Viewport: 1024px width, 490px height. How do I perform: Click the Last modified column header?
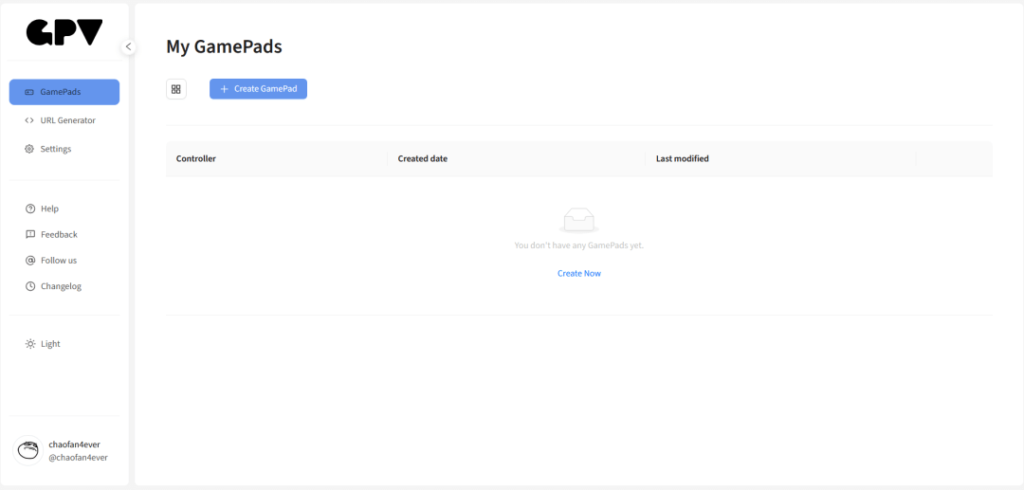coord(682,159)
